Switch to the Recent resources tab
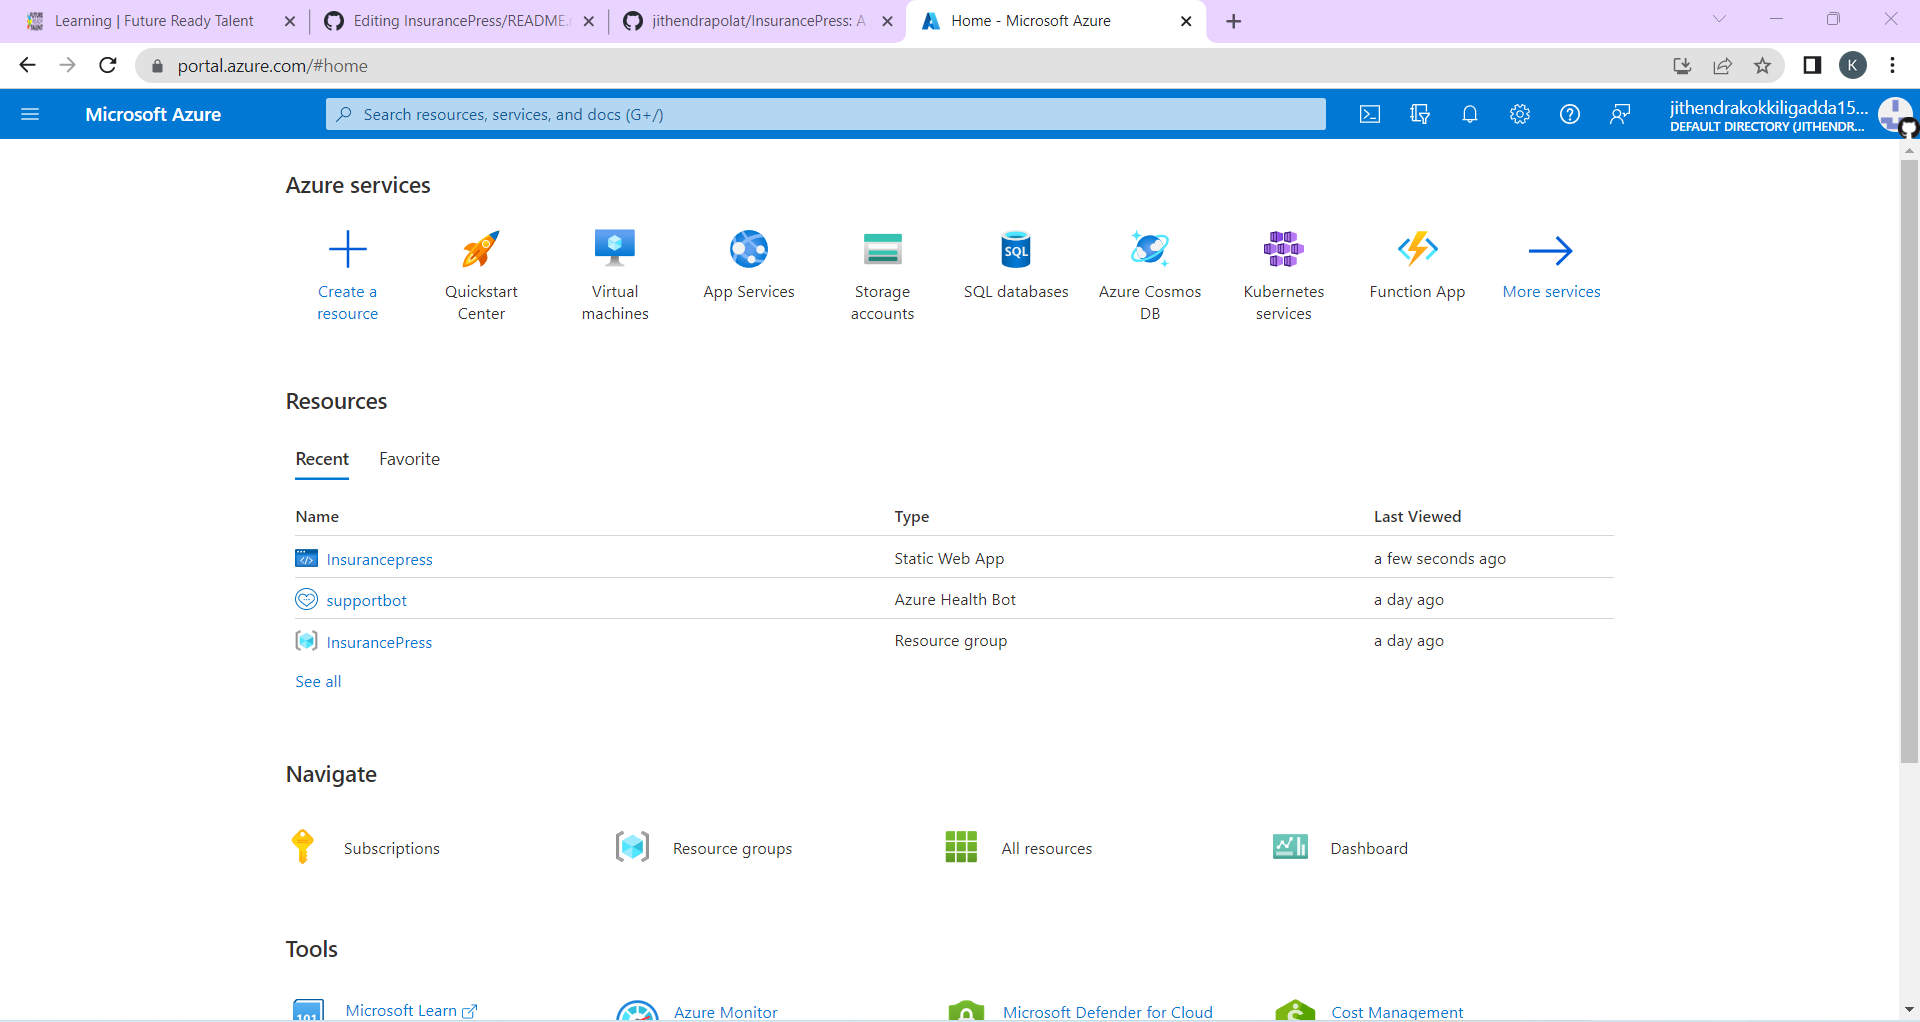The image size is (1920, 1022). coord(322,459)
